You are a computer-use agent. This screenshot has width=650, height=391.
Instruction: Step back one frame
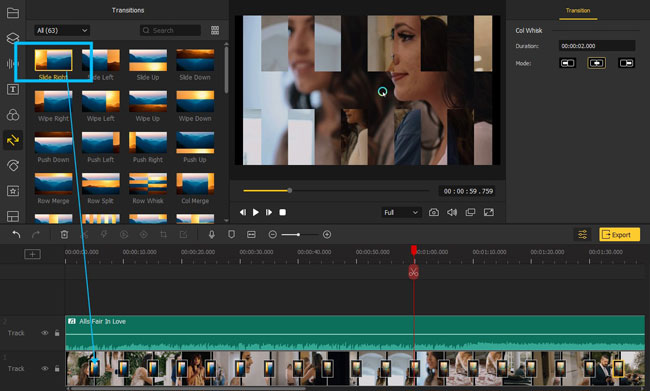click(243, 212)
